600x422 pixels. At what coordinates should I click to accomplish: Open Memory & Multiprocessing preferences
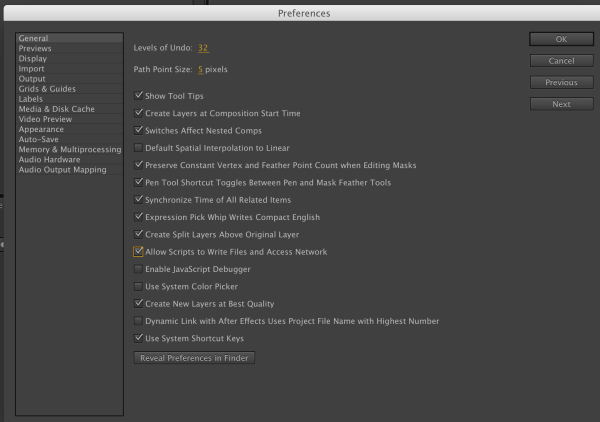tap(69, 149)
